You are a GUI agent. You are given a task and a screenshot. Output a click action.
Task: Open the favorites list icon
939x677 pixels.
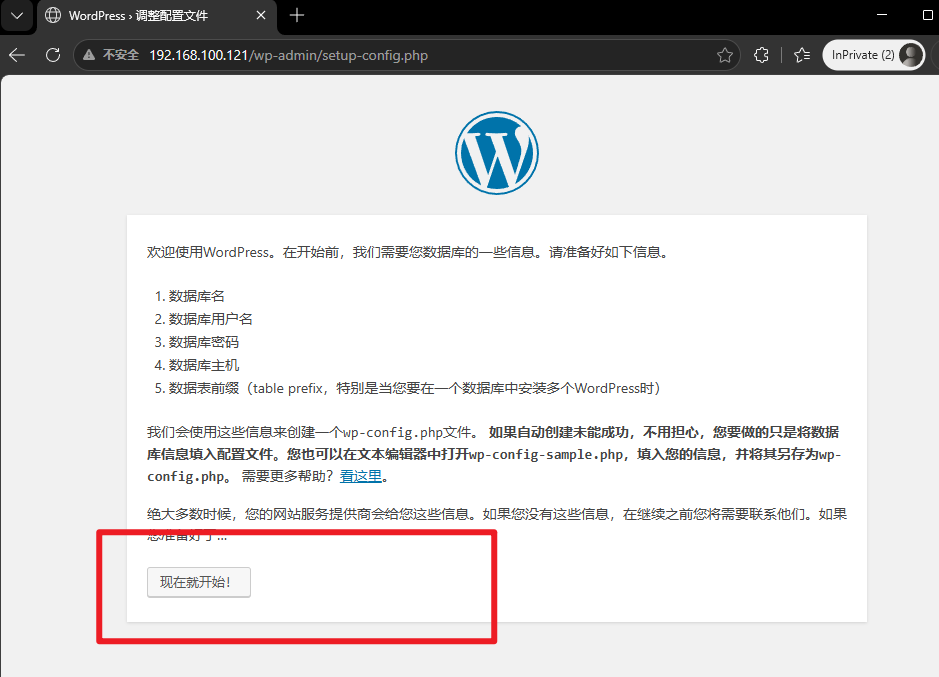[x=802, y=55]
